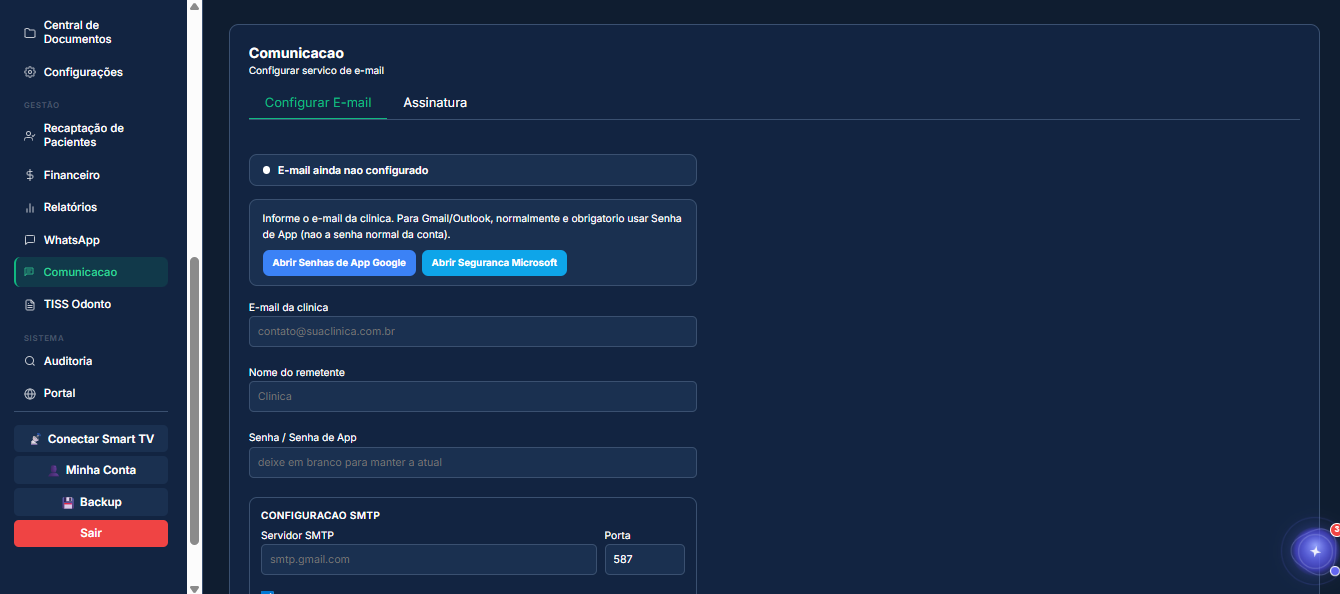Click the TISS Odonto document icon

coord(30,304)
